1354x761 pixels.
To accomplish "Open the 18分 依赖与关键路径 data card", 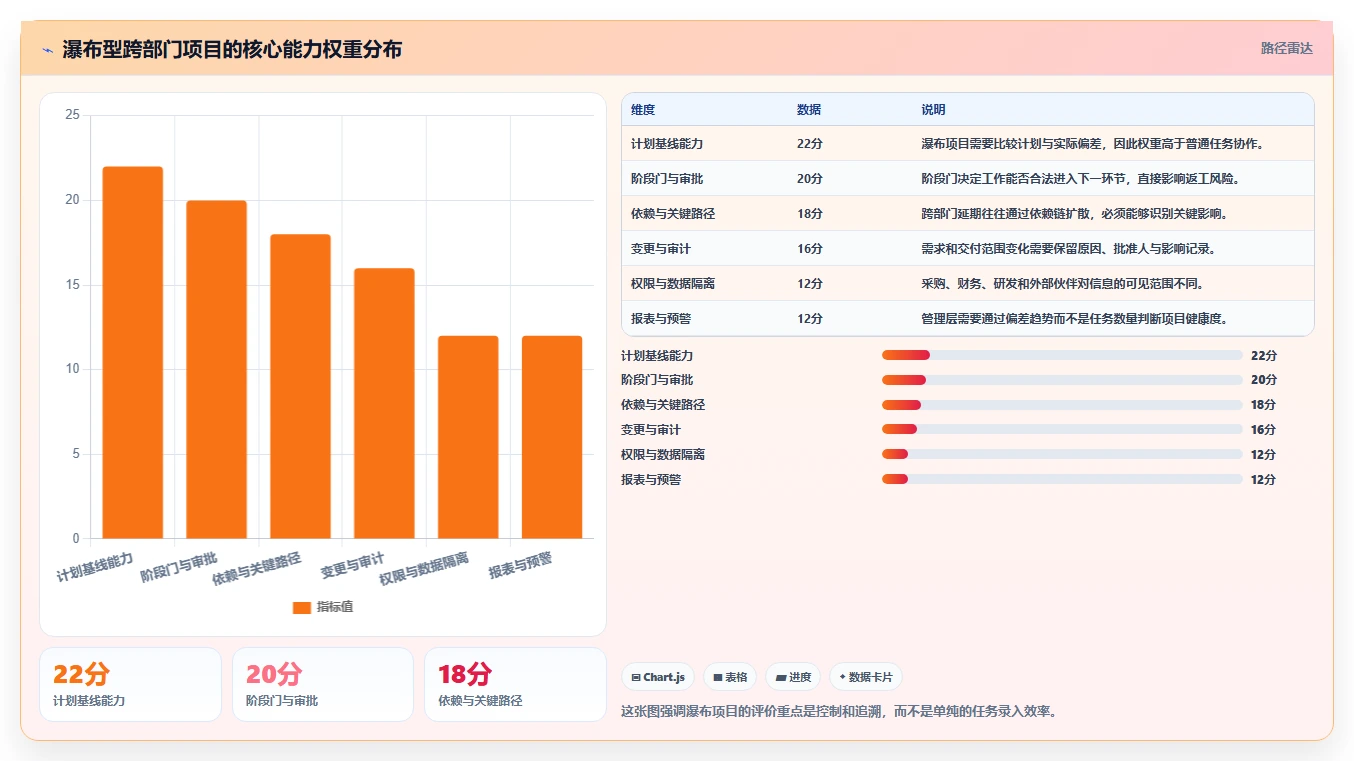I will coord(515,684).
